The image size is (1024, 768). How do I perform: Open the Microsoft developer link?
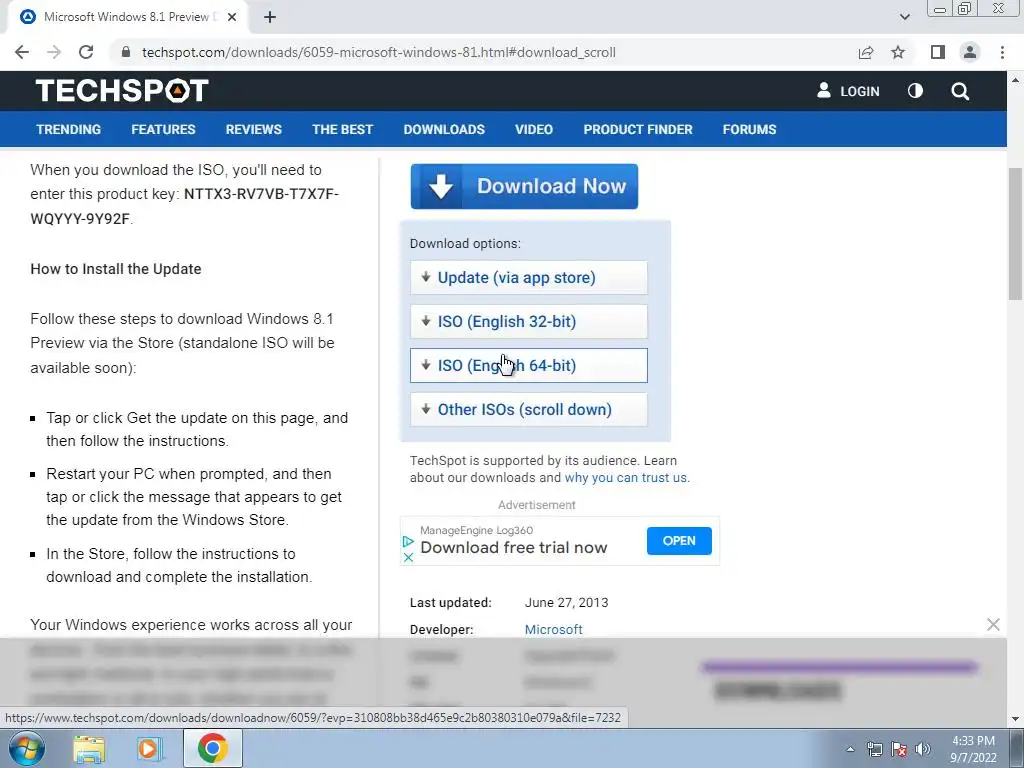click(553, 630)
